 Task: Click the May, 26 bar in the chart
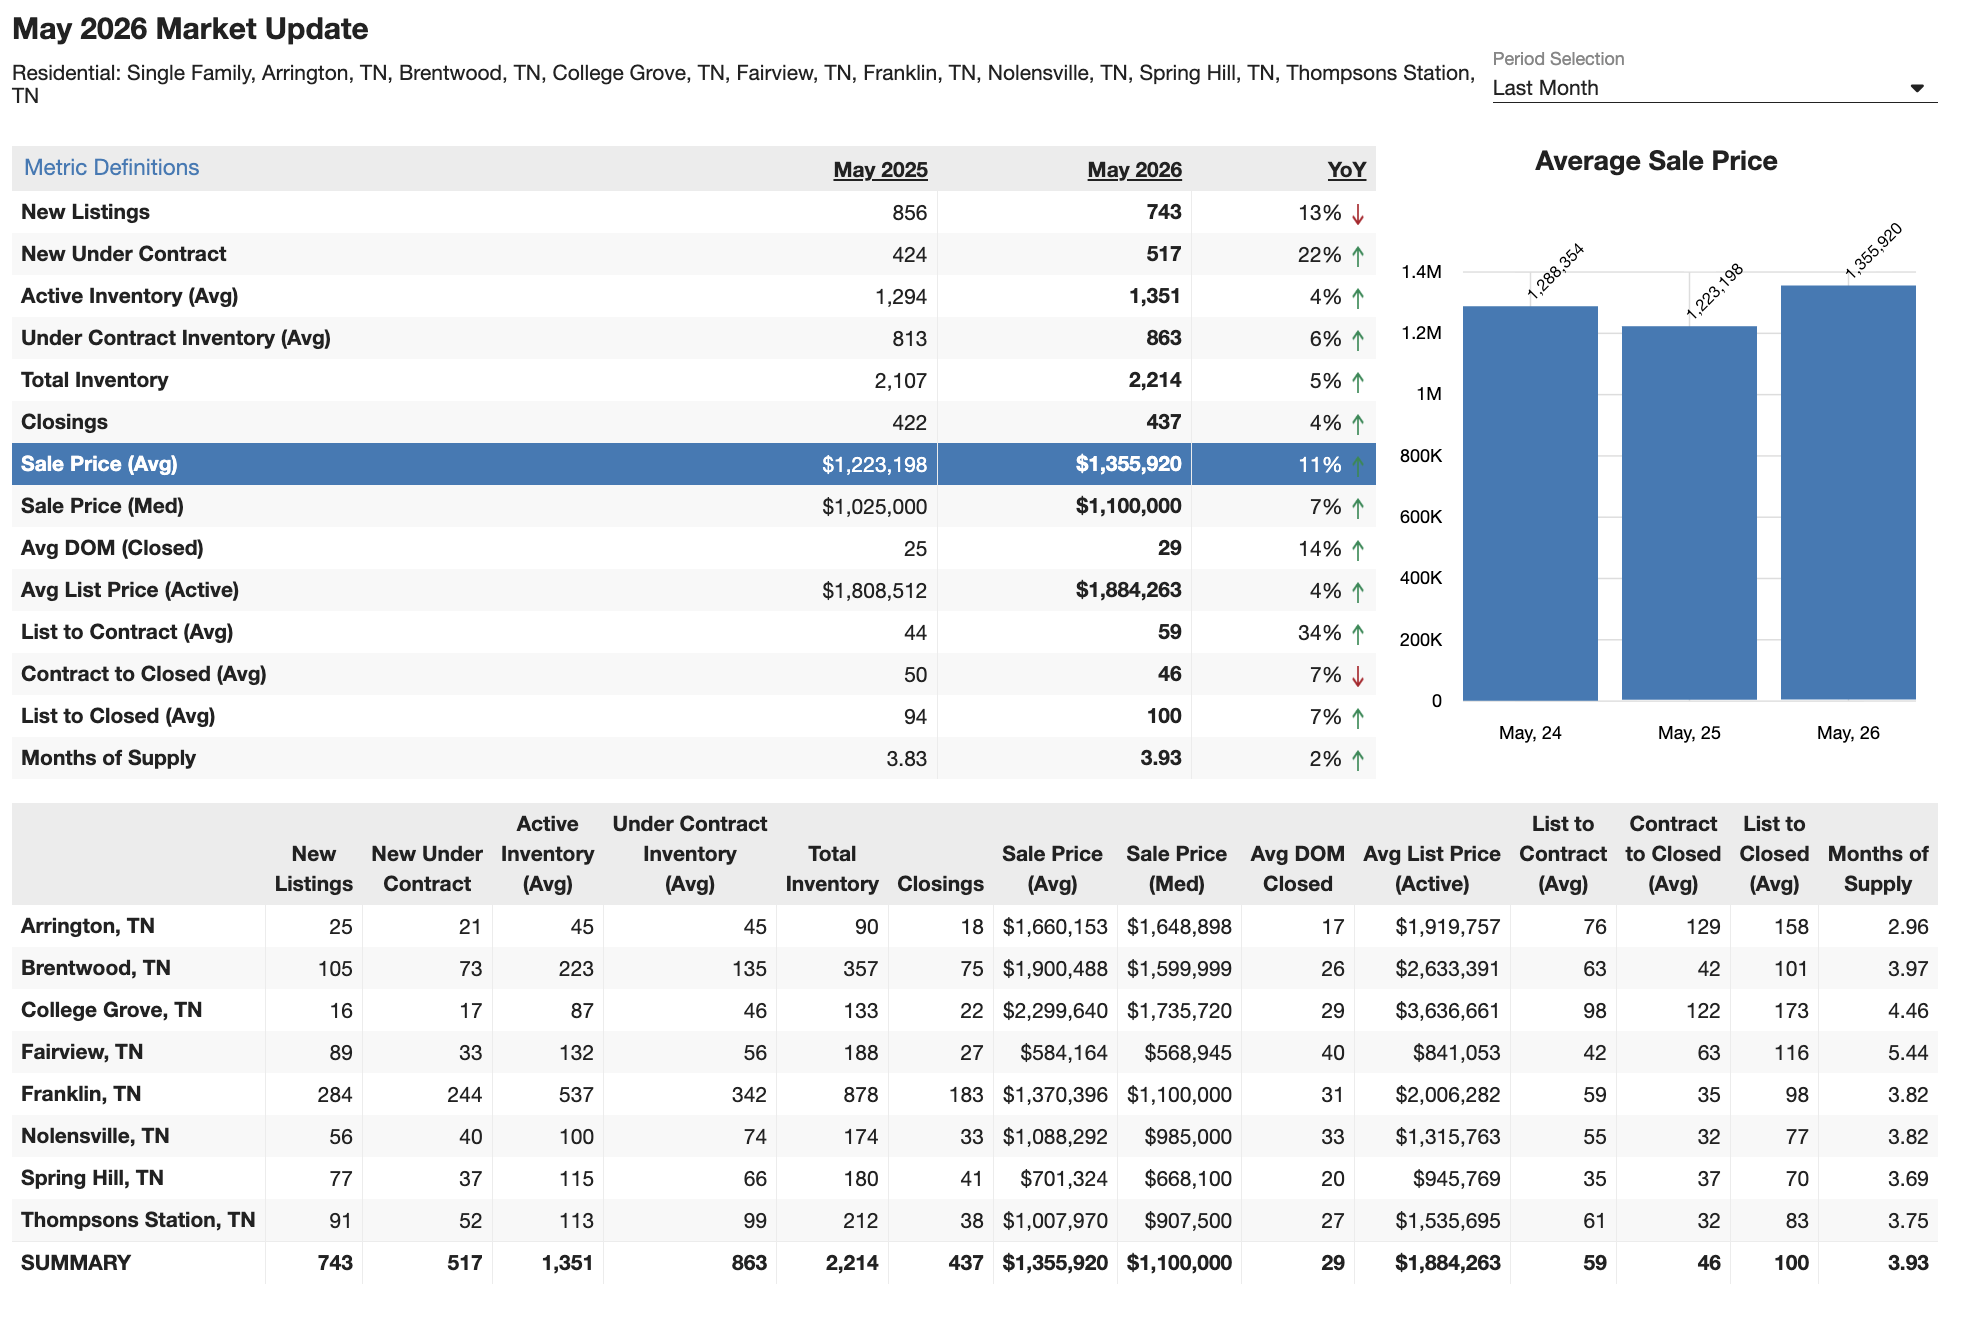click(1848, 493)
